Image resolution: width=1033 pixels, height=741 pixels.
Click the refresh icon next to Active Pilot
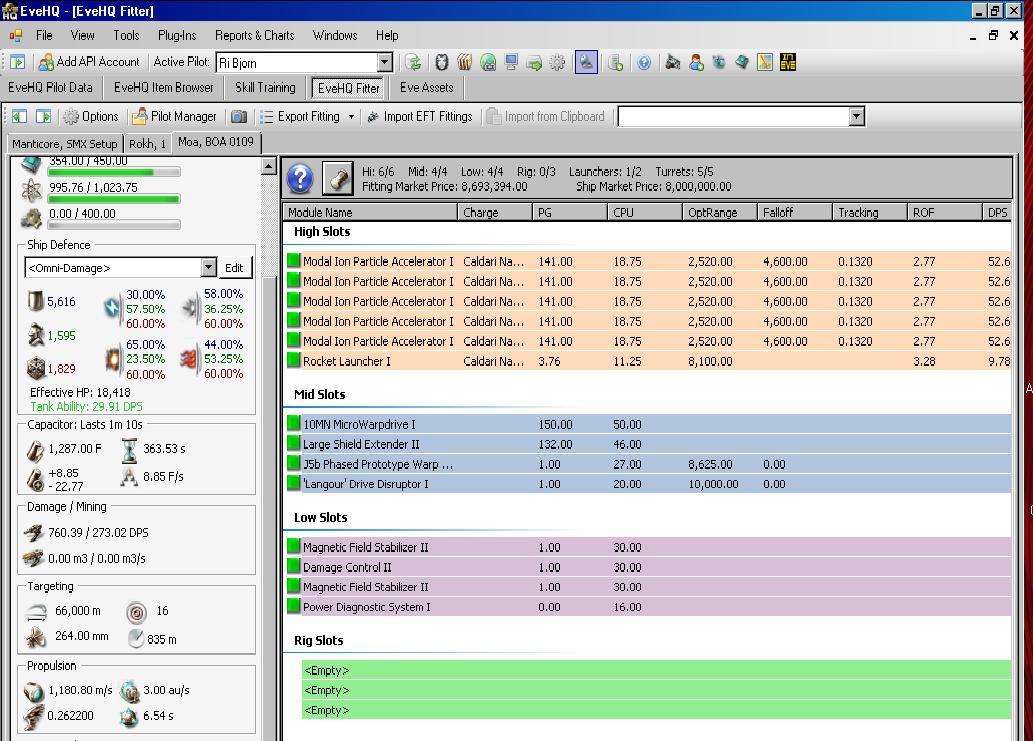tap(413, 62)
